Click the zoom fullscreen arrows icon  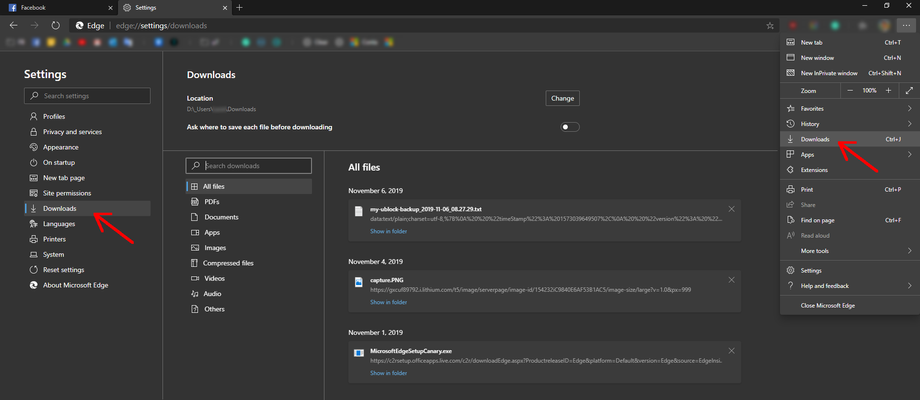coord(909,91)
